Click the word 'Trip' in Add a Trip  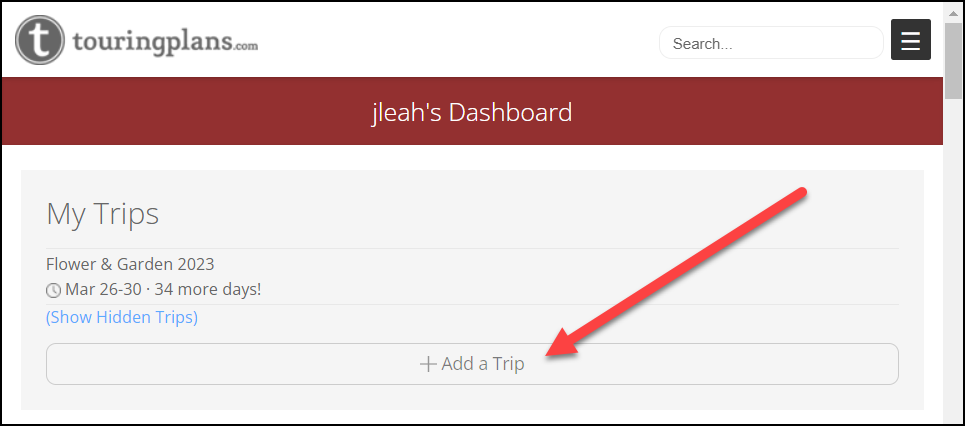pos(508,364)
